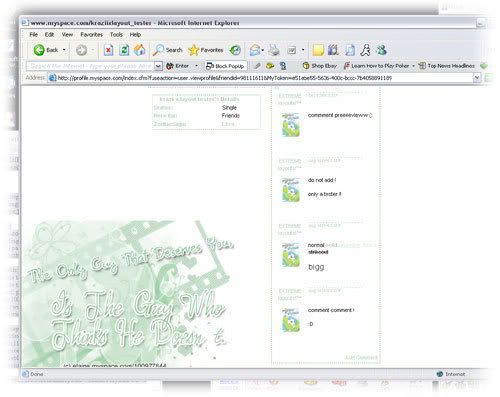500x397 pixels.
Task: Open the Shop Ebay toolbar link
Action: click(x=320, y=66)
